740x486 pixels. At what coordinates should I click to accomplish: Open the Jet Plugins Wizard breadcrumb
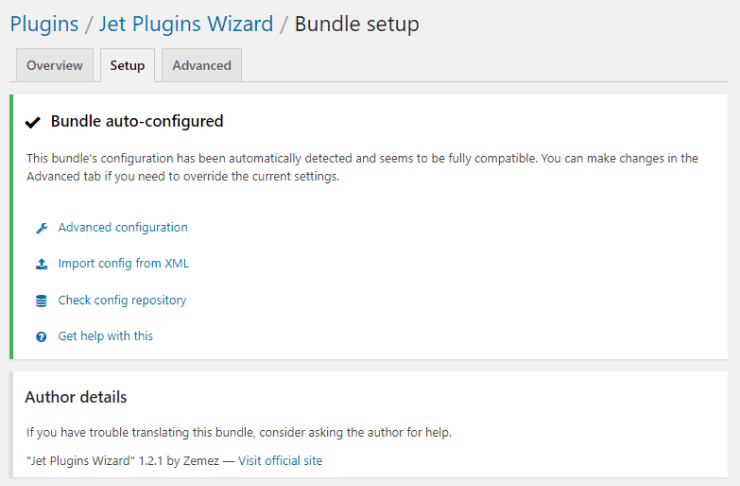186,24
